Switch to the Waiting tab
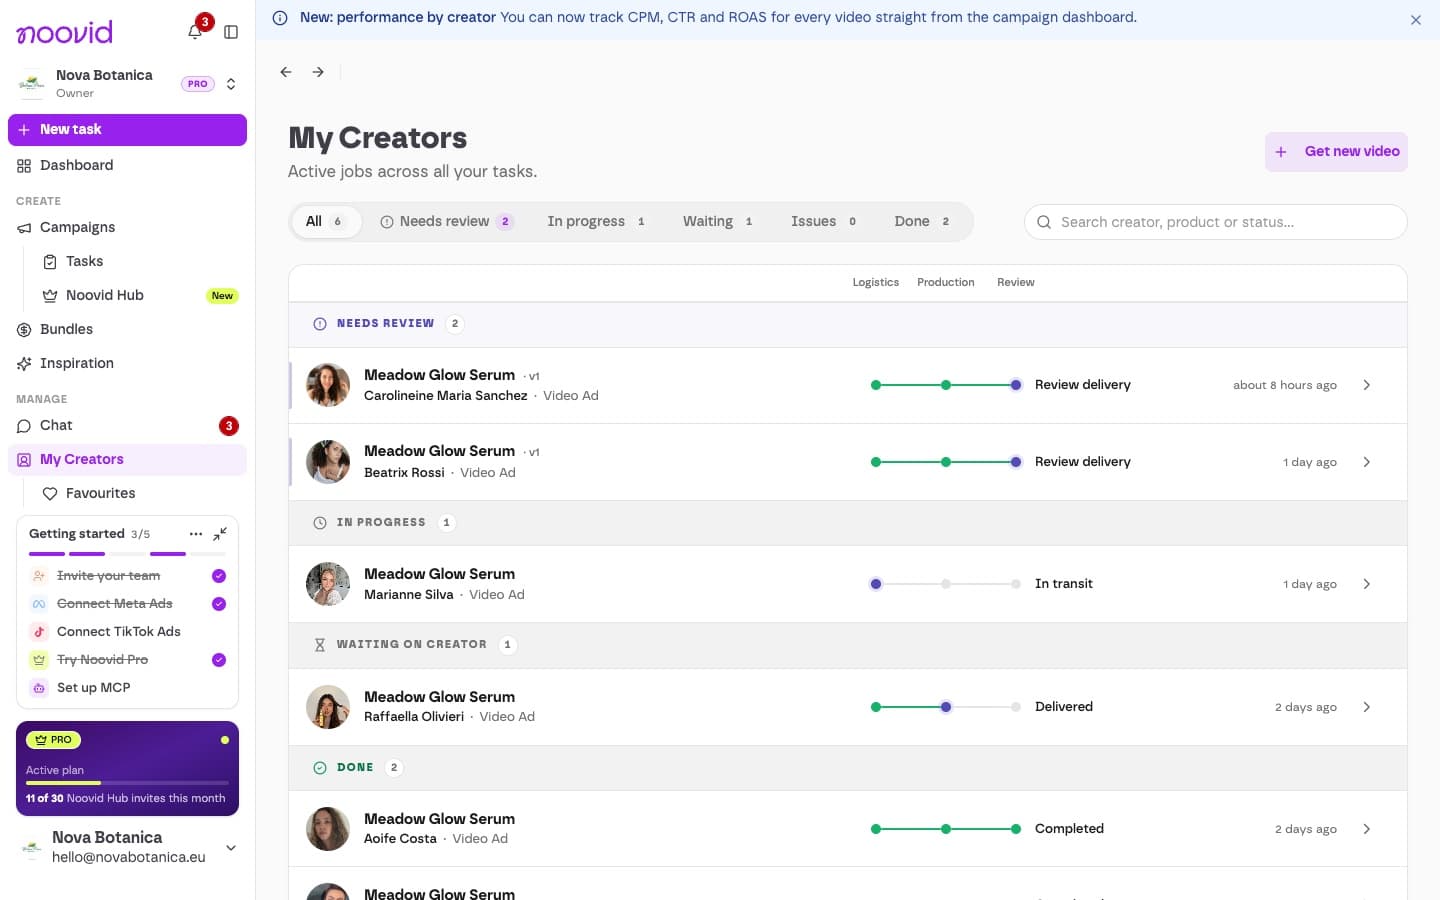 point(718,222)
